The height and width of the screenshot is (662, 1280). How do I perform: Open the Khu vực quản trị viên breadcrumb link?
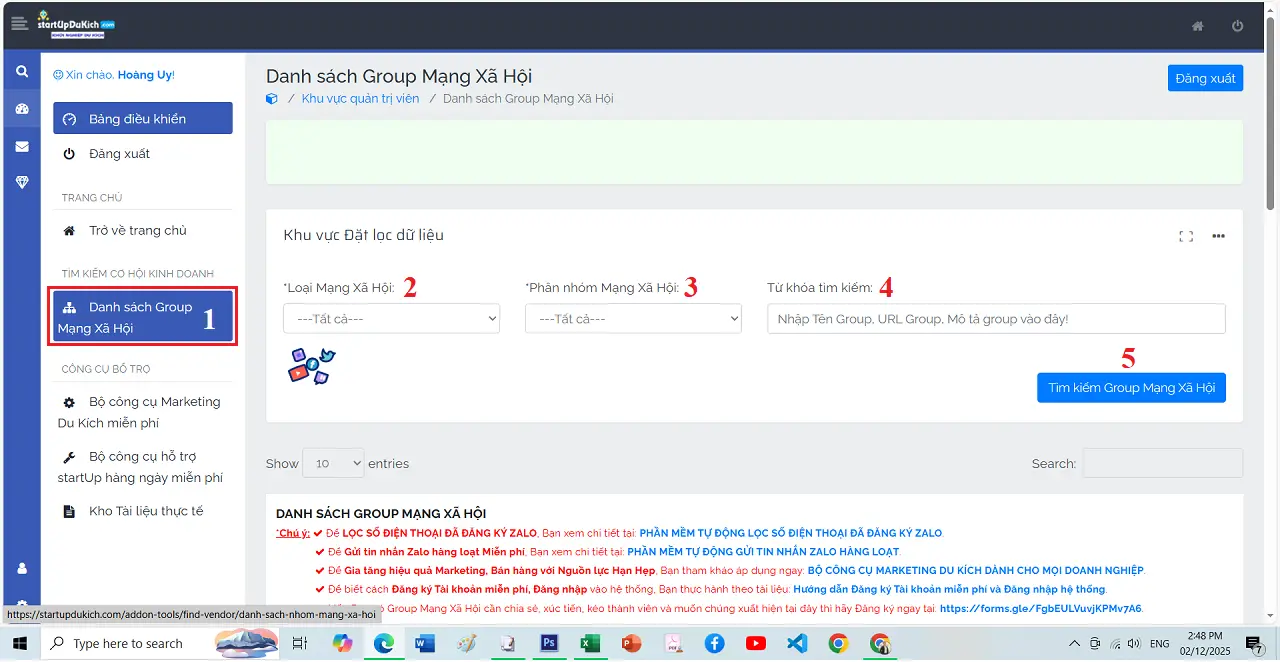[360, 99]
